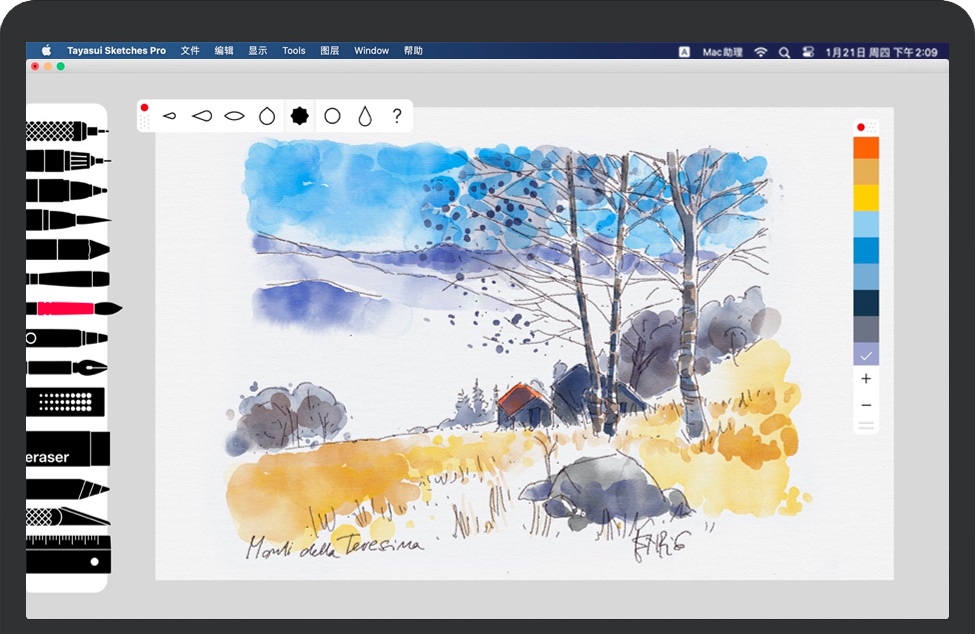This screenshot has width=975, height=634.
Task: Choose the medium pointed brush tip shape
Action: 202,116
